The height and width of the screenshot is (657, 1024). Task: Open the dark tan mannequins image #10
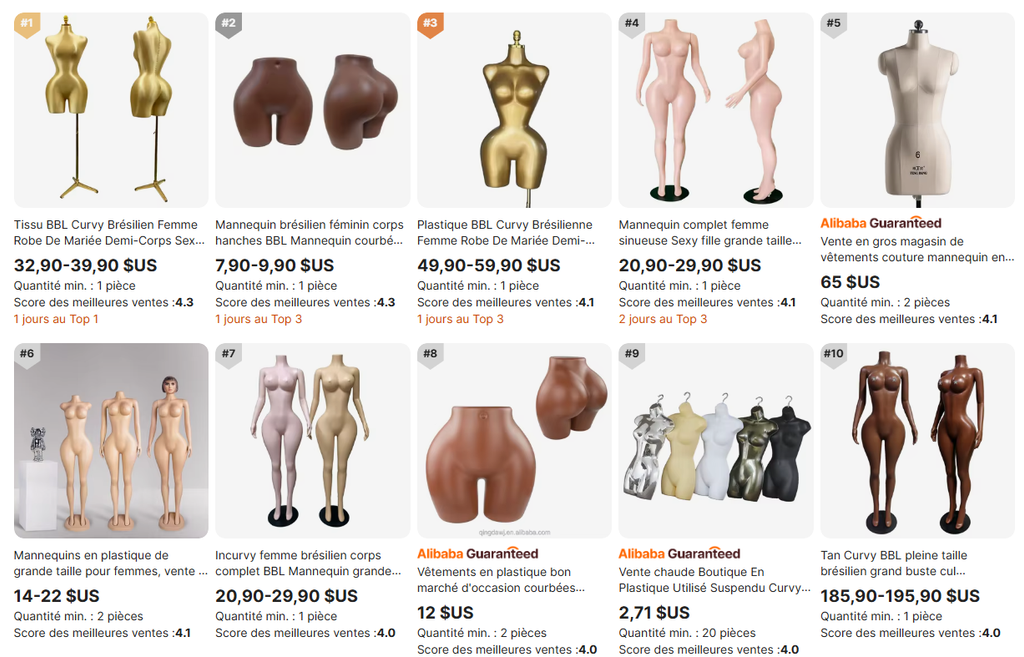click(x=918, y=441)
